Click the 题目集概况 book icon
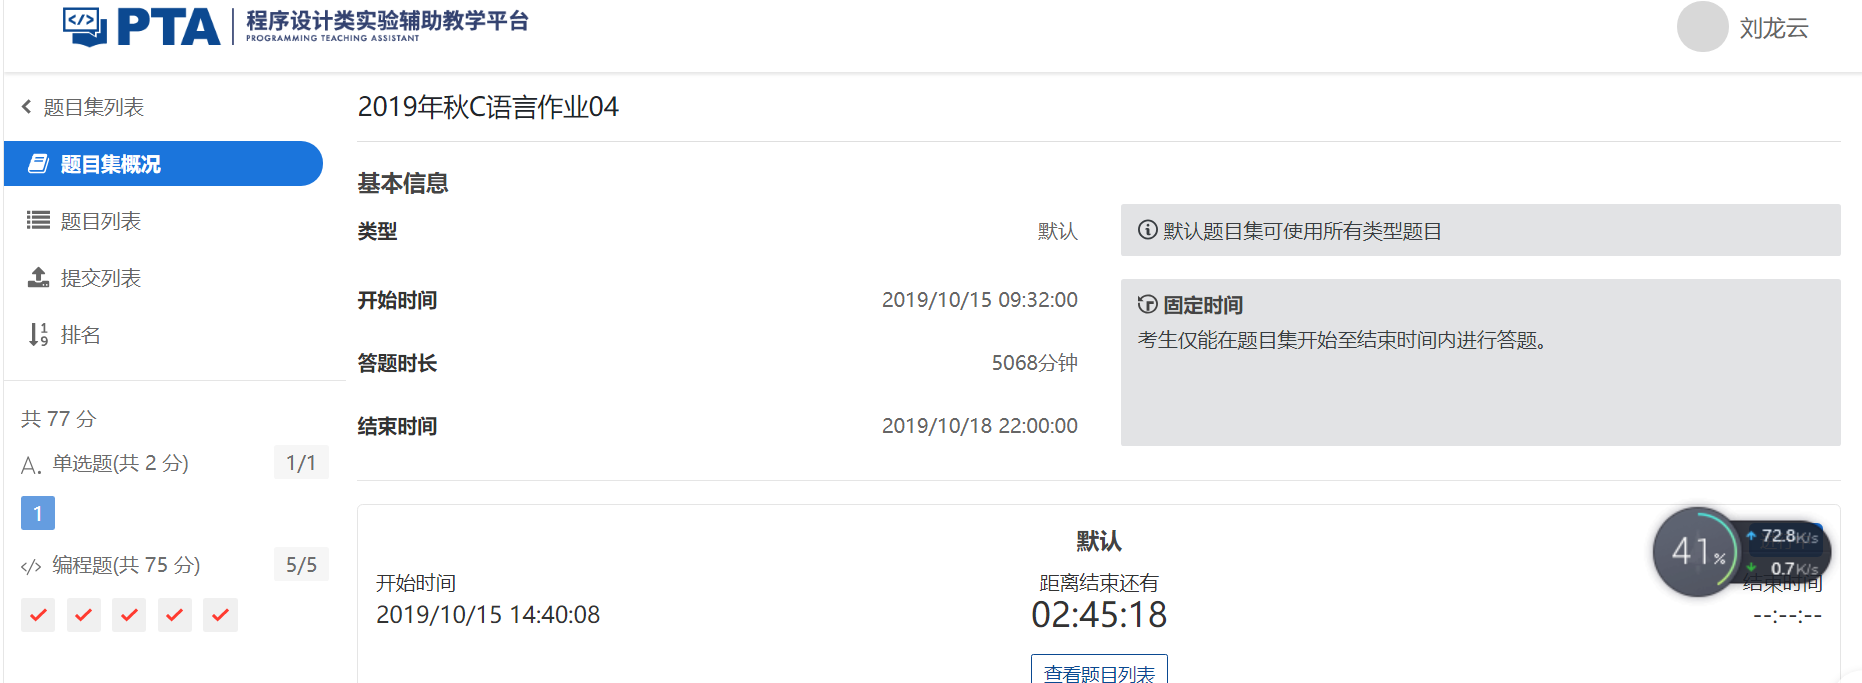 (38, 164)
